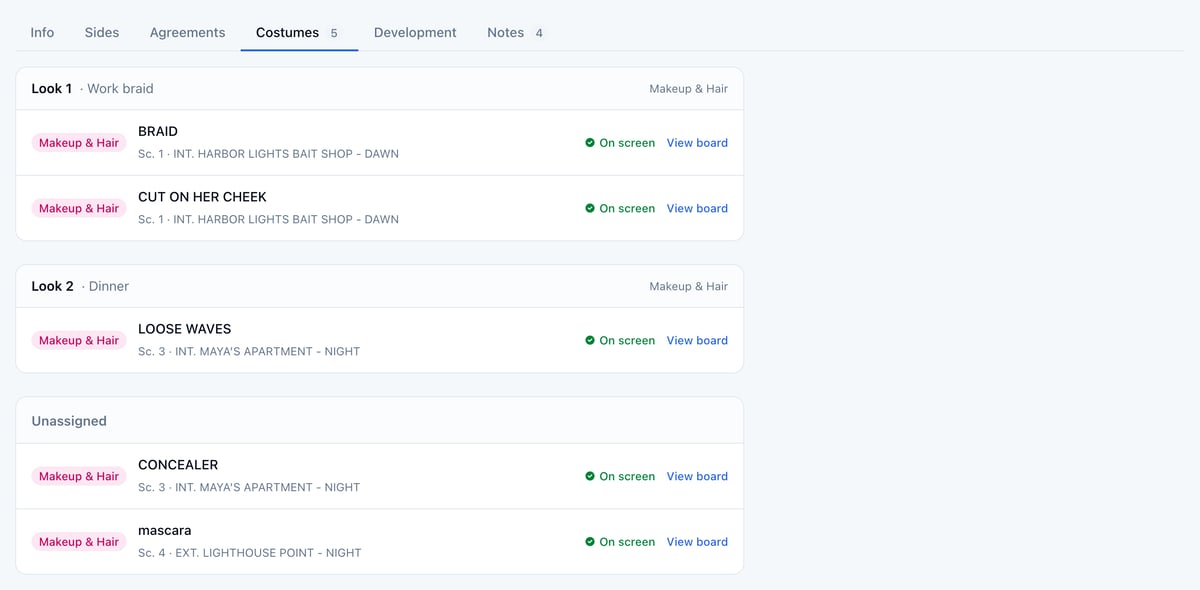1200x590 pixels.
Task: Click the Makeup & Hair tag on BRAID
Action: (79, 143)
